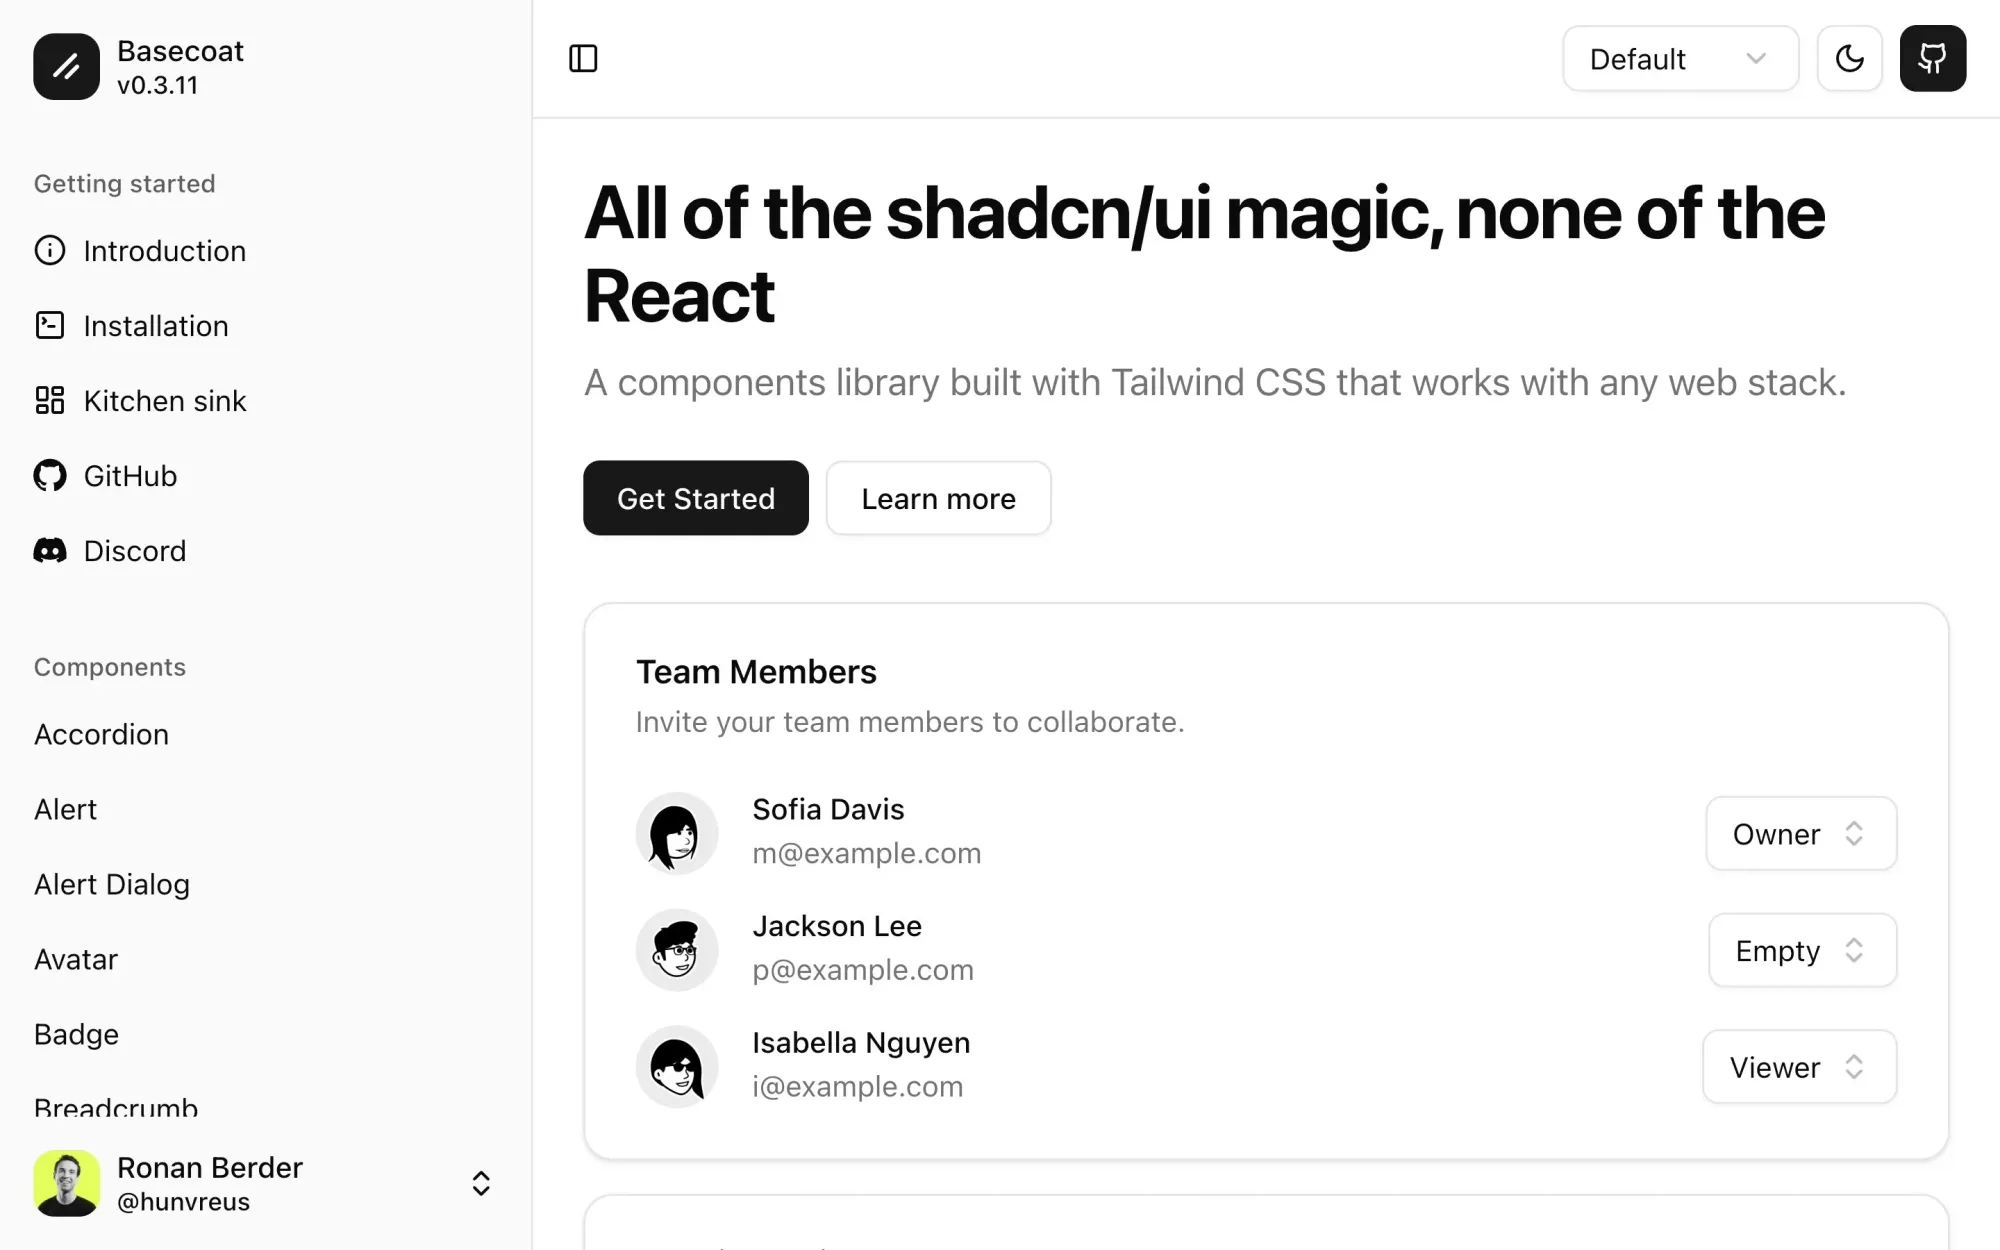This screenshot has height=1250, width=2000.
Task: Click the Discord sidebar icon
Action: (50, 550)
